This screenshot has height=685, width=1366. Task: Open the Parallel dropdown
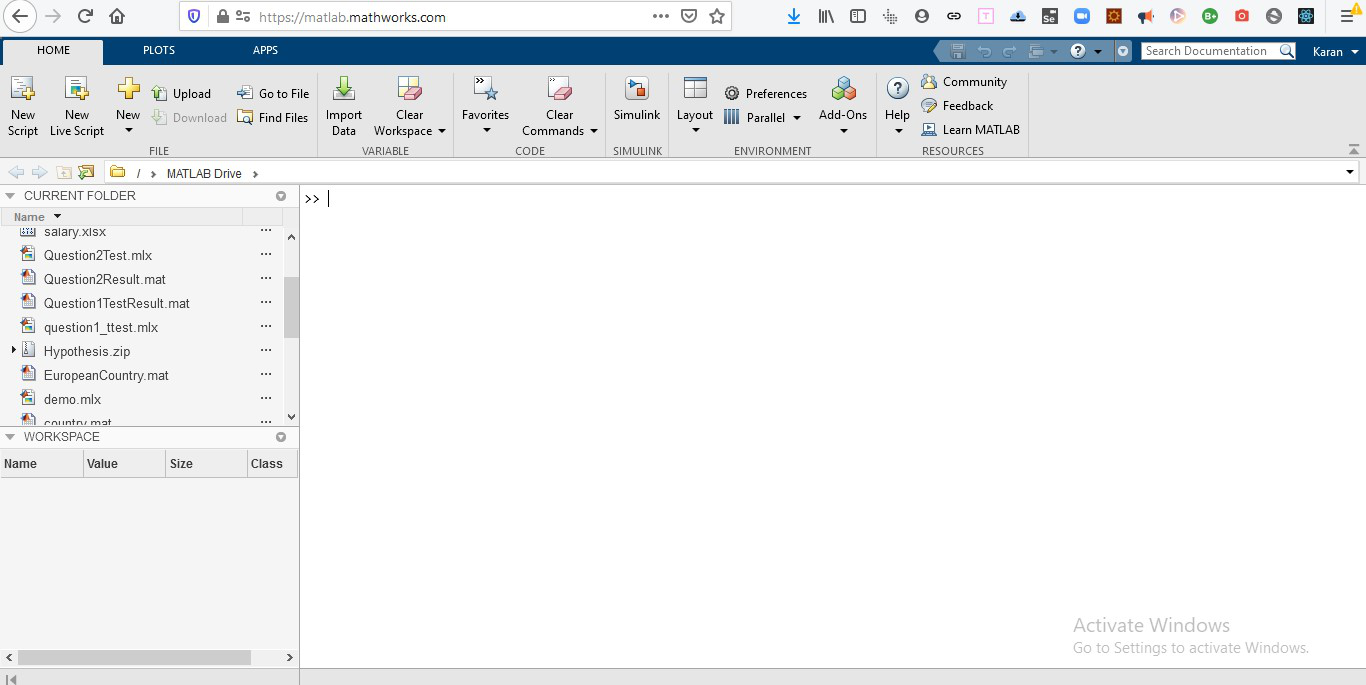[762, 117]
